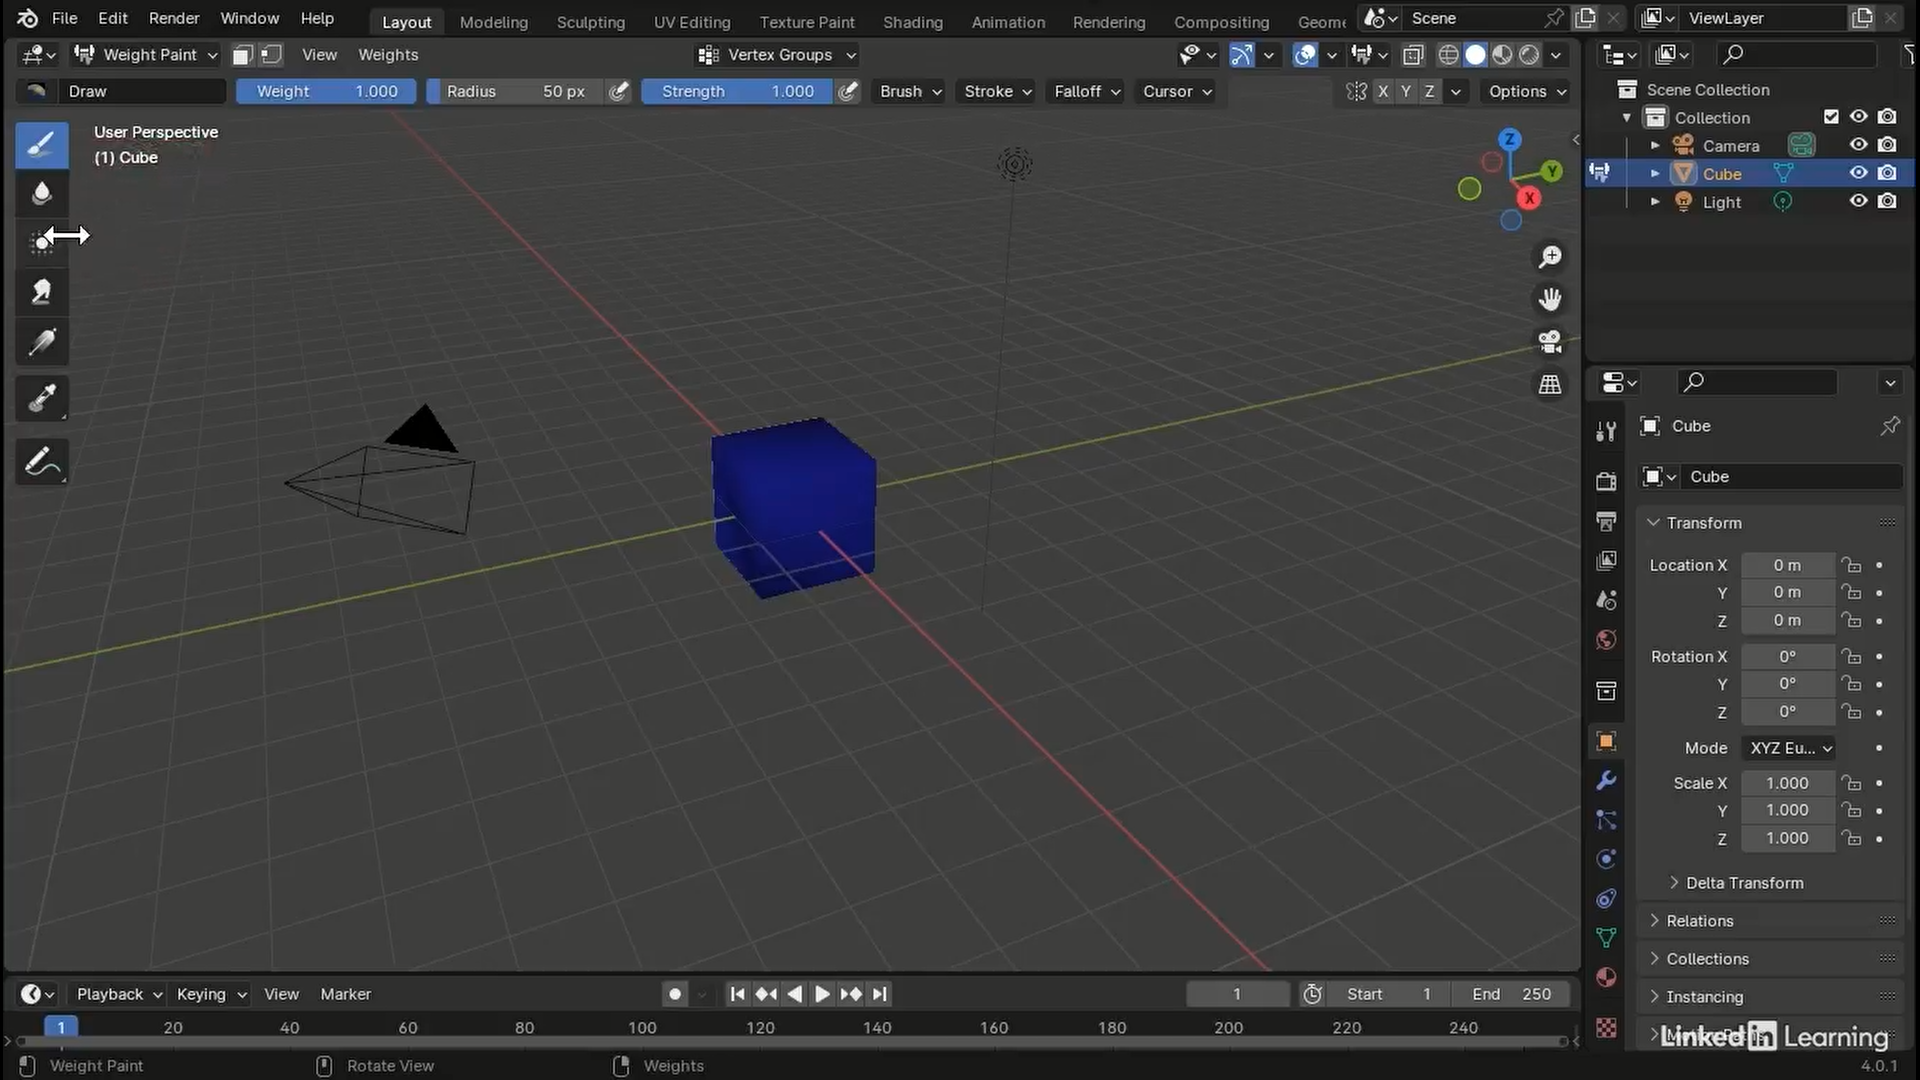Click the pan view hand icon
The height and width of the screenshot is (1080, 1920).
1550,299
